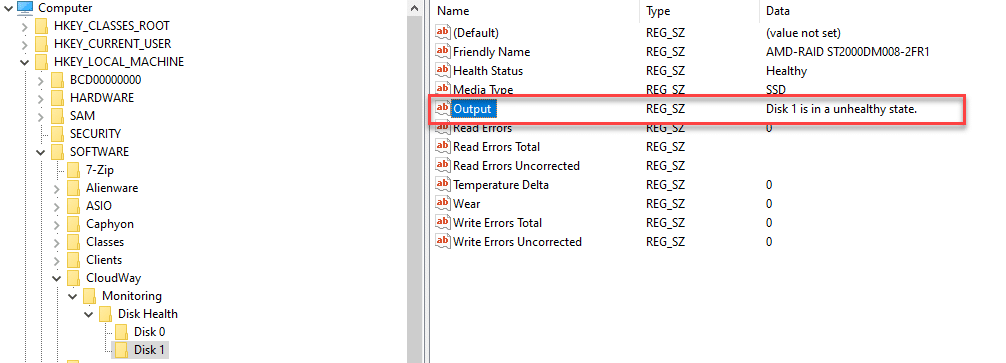Click the (Default) value icon
1006x363 pixels.
443,33
